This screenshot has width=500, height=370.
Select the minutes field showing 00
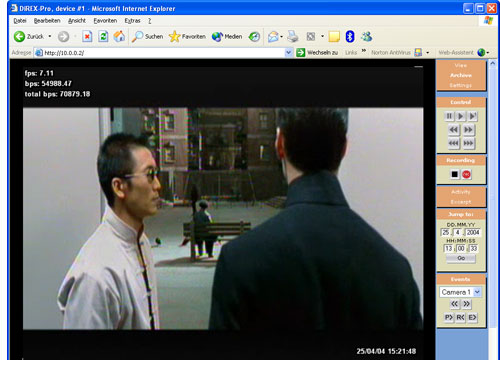click(461, 248)
